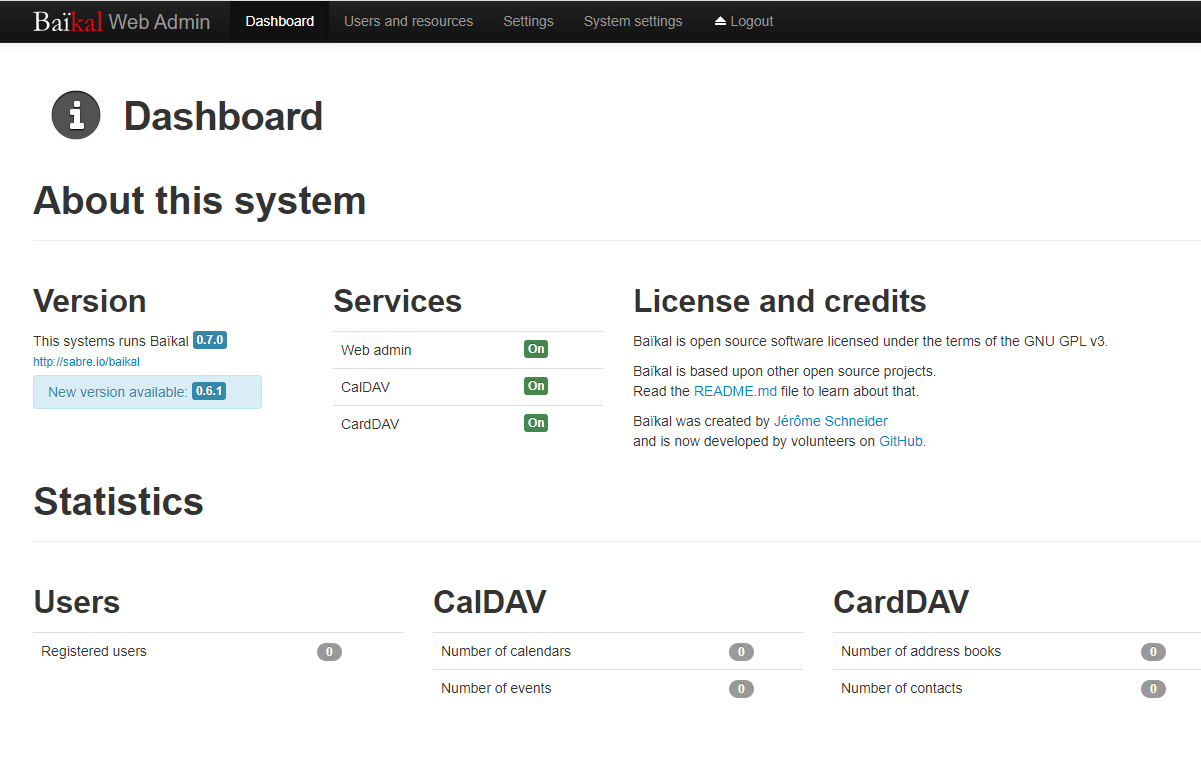Screen dimensions: 1201x777
Task: Open the Dashboard nav tab
Action: (279, 21)
